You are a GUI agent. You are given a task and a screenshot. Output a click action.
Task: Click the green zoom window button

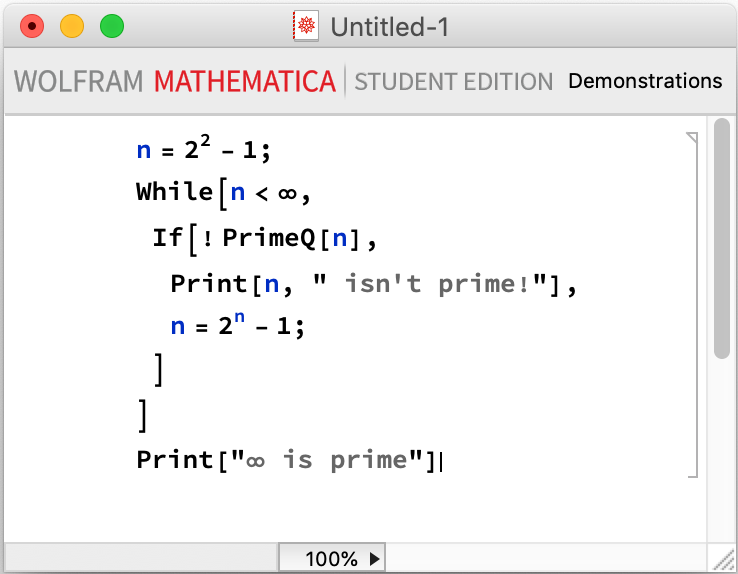tap(112, 26)
